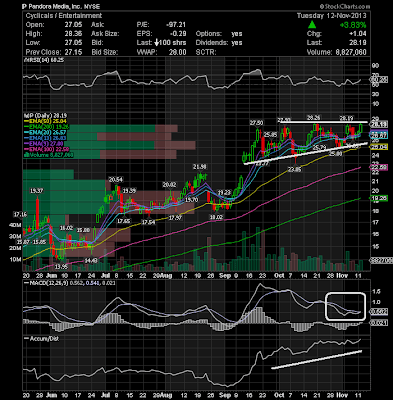The width and height of the screenshot is (393, 400).
Task: Click the green EMA(200) 19.26 legend entry
Action: pos(45,127)
